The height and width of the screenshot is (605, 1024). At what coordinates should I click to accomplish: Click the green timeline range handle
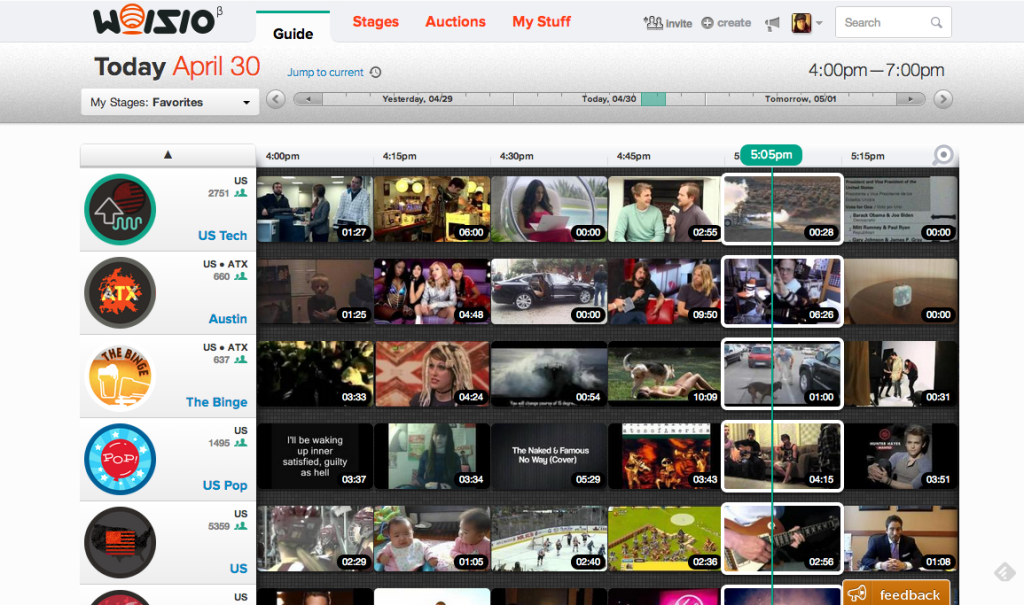point(653,99)
